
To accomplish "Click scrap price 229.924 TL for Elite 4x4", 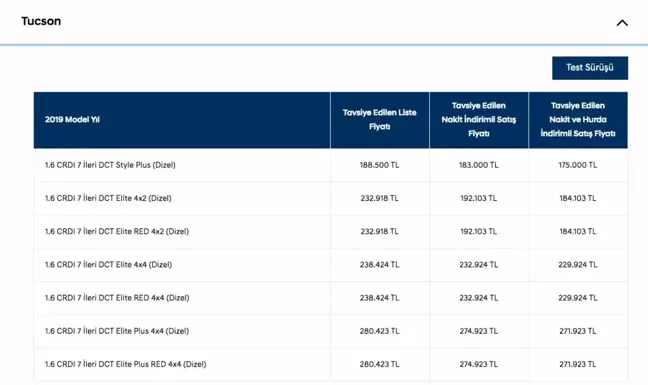I will click(578, 264).
